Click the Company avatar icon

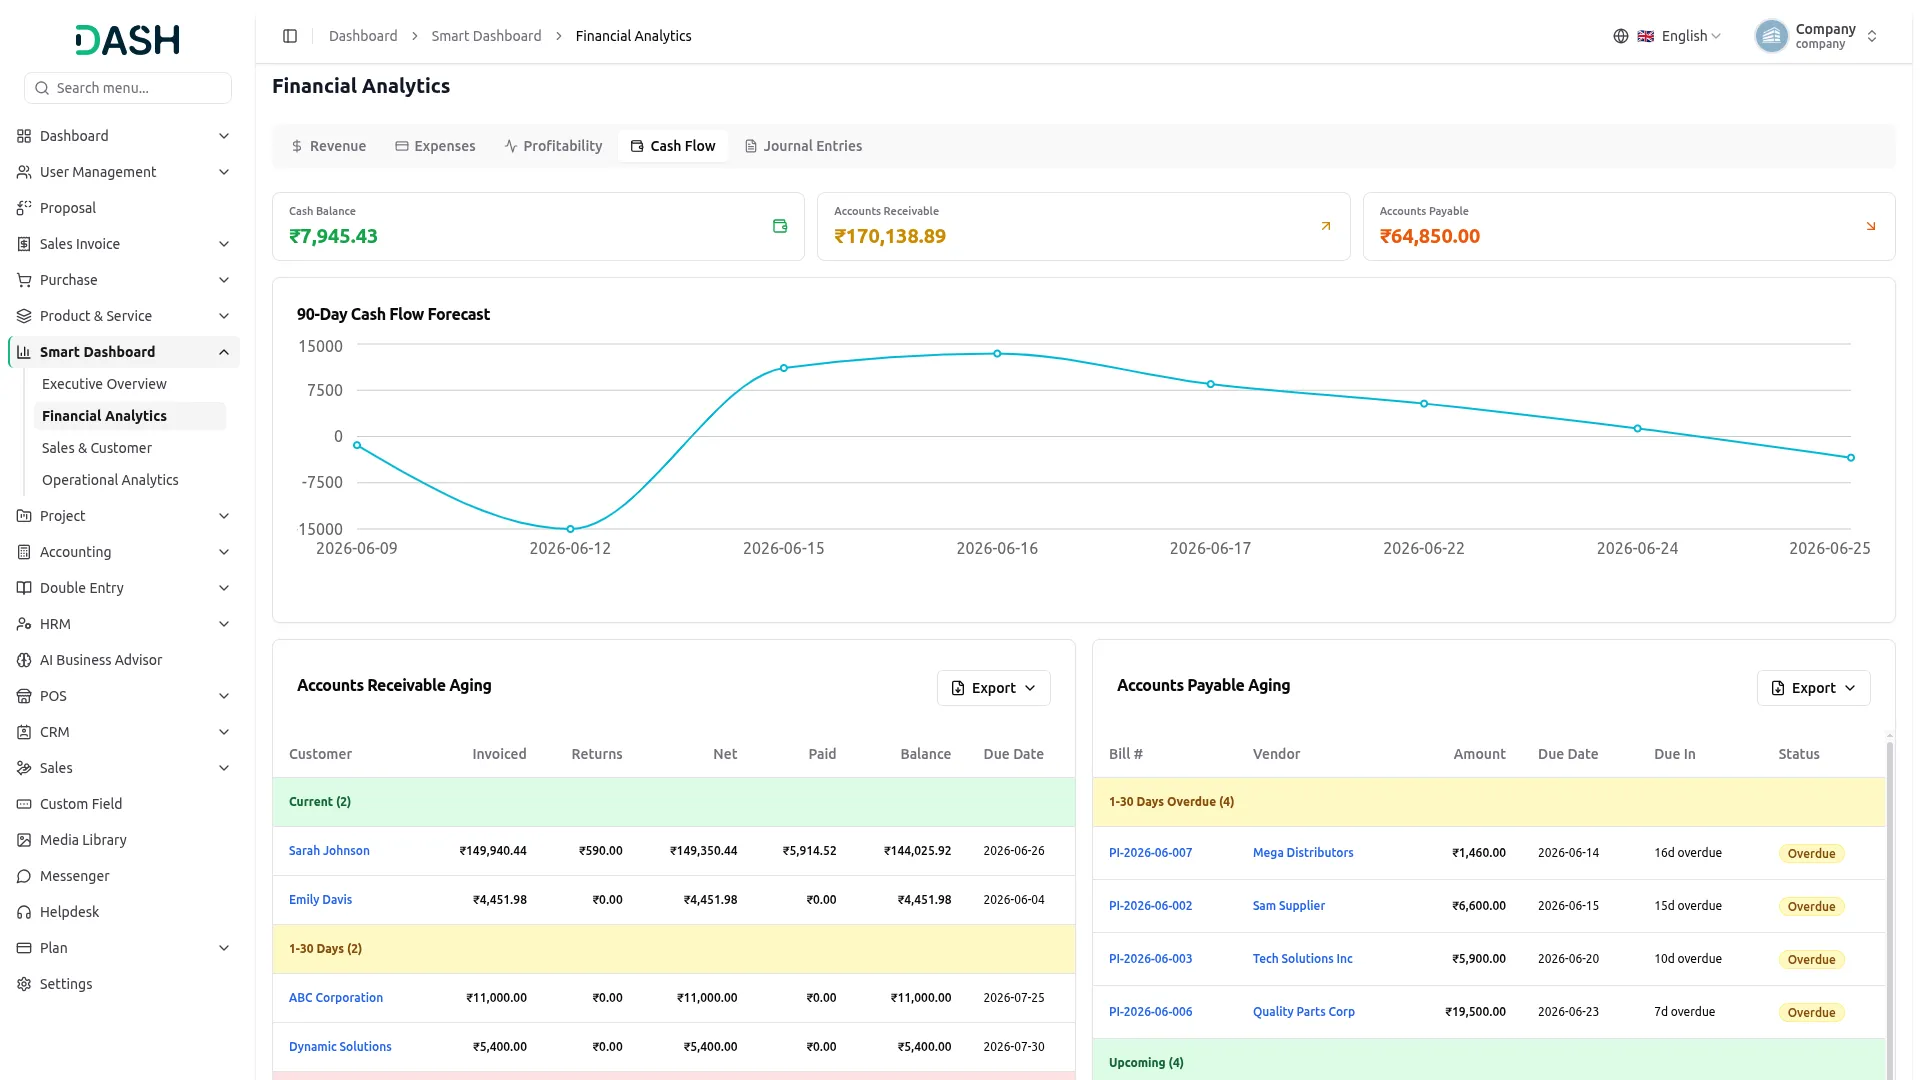pos(1771,36)
